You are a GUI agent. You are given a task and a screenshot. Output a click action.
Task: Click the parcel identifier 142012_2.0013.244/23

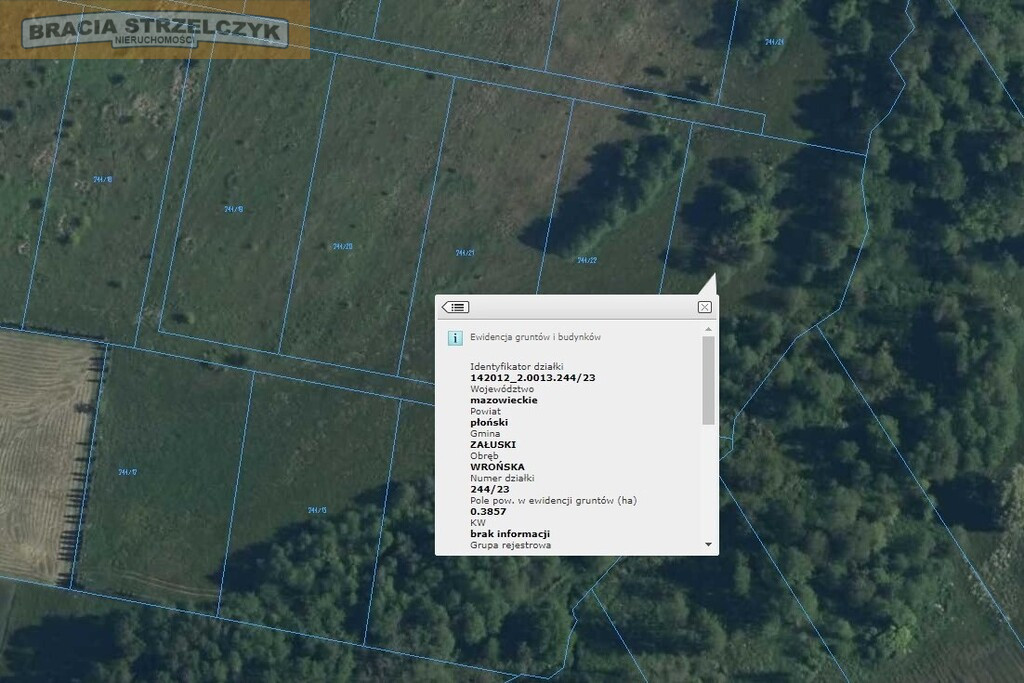pos(533,377)
